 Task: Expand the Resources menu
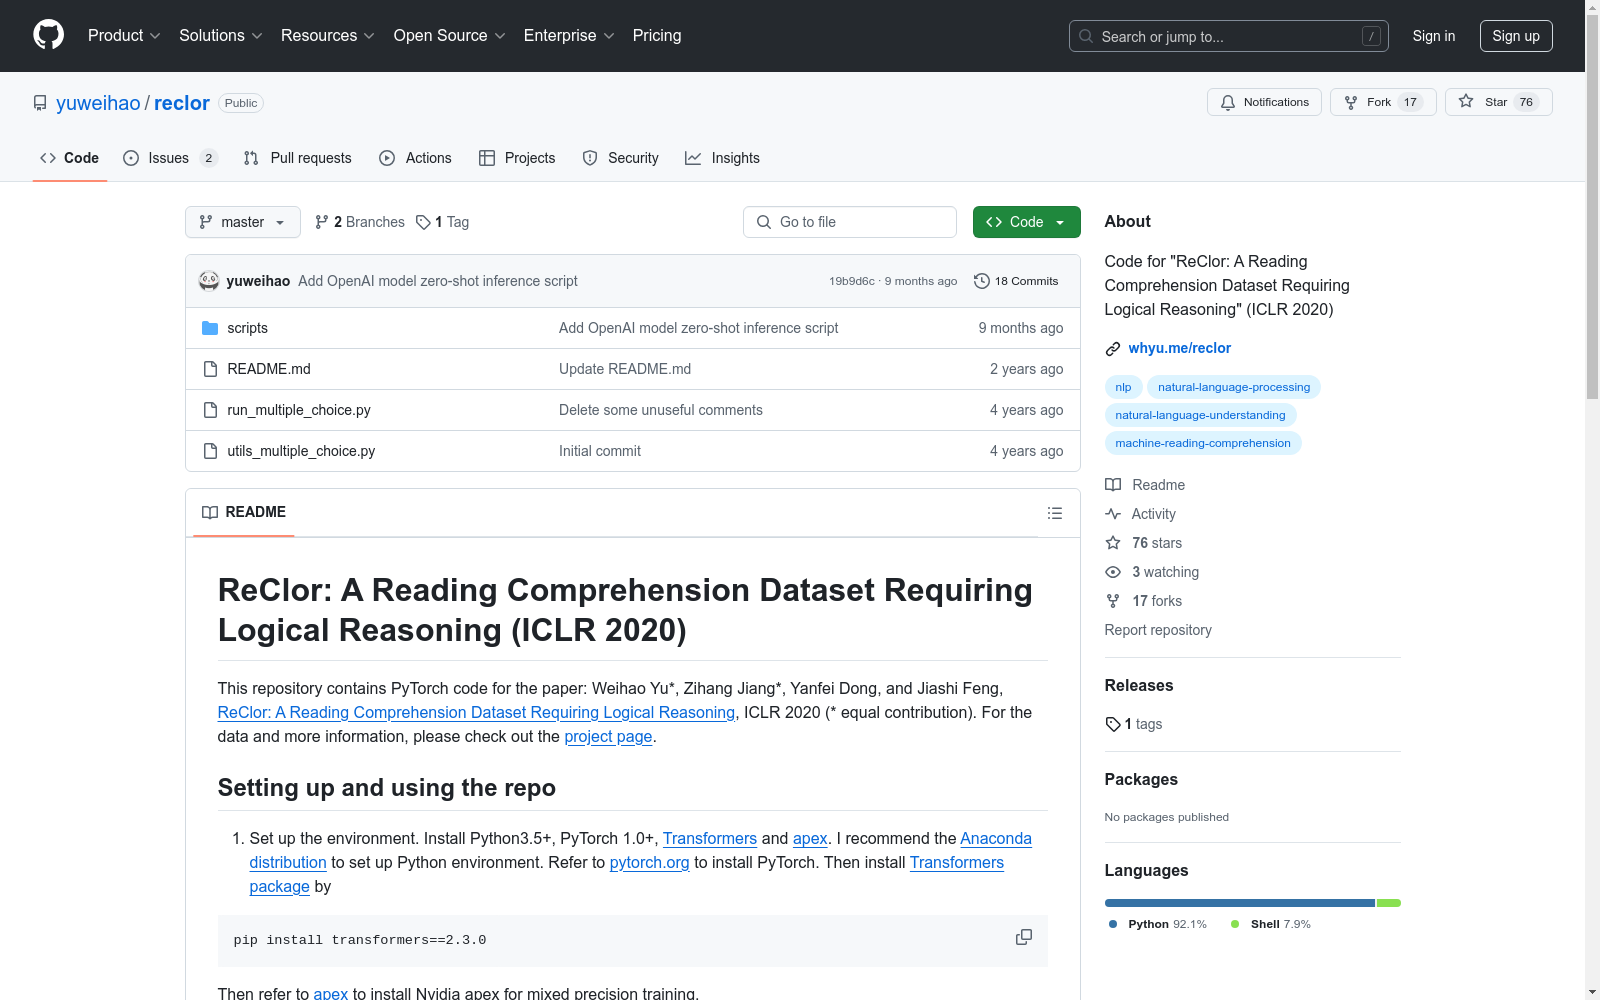328,35
